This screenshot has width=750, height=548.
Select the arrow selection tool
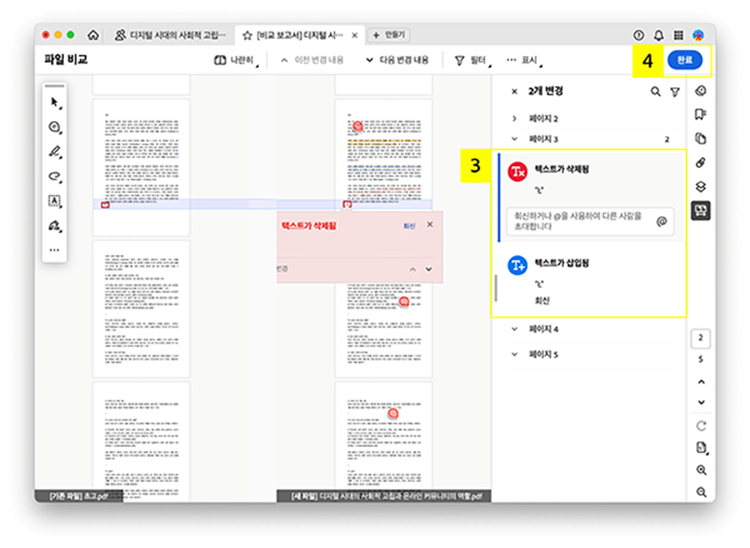click(55, 102)
